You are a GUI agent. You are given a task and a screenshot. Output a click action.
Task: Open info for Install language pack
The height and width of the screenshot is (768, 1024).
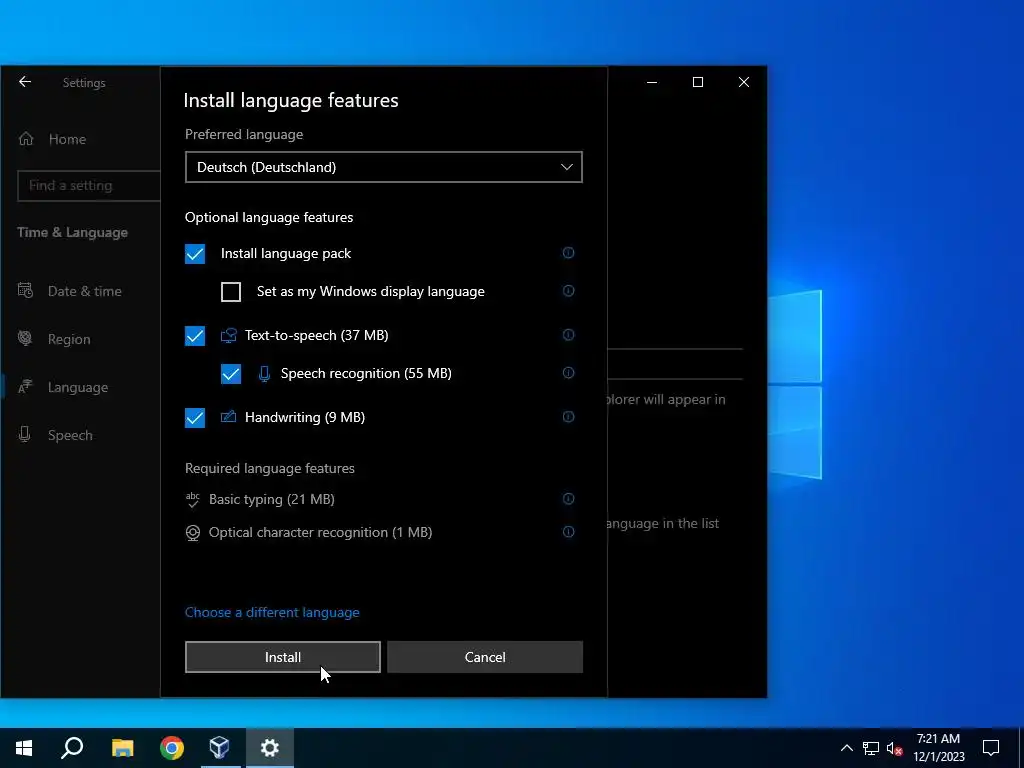click(568, 253)
